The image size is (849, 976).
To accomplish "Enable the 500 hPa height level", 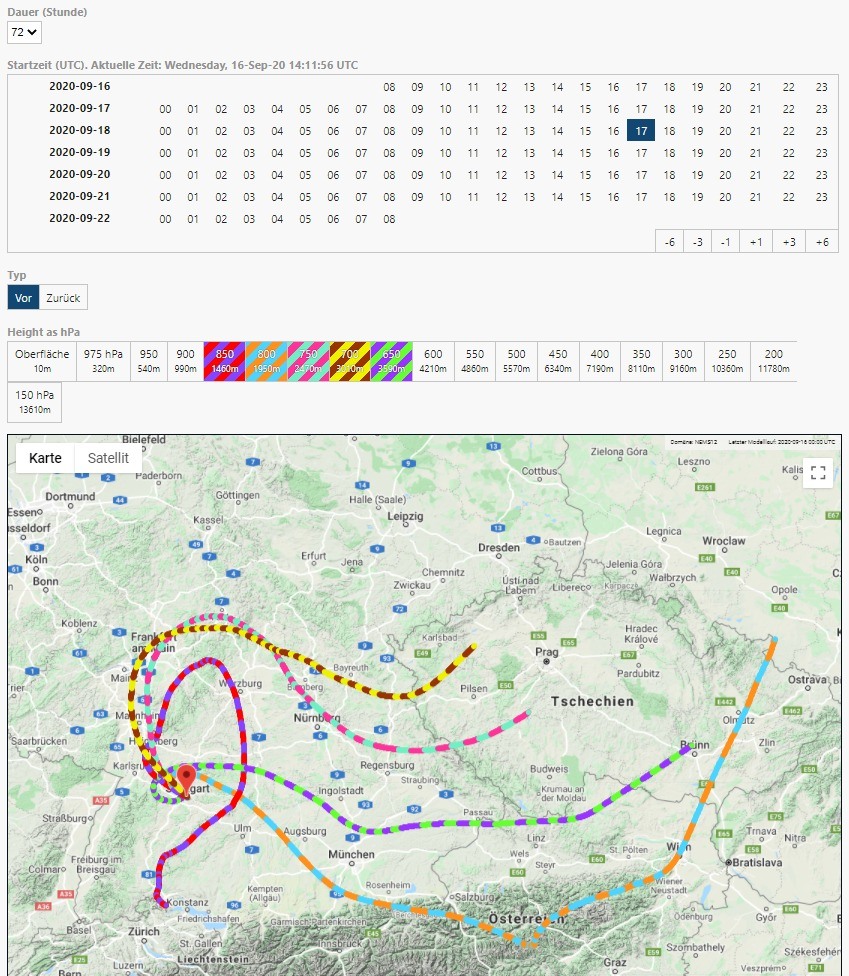I will point(516,360).
